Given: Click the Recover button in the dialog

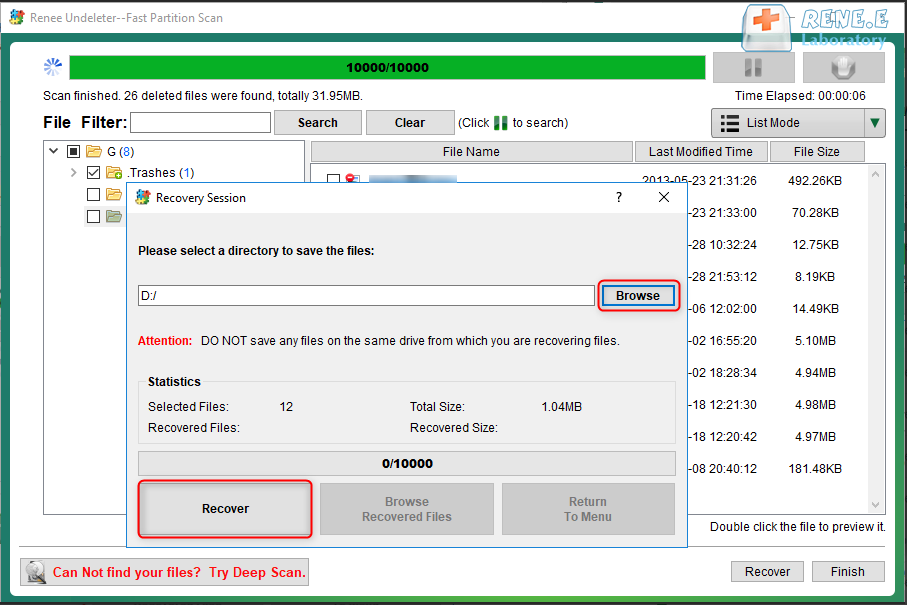Looking at the screenshot, I should (225, 509).
